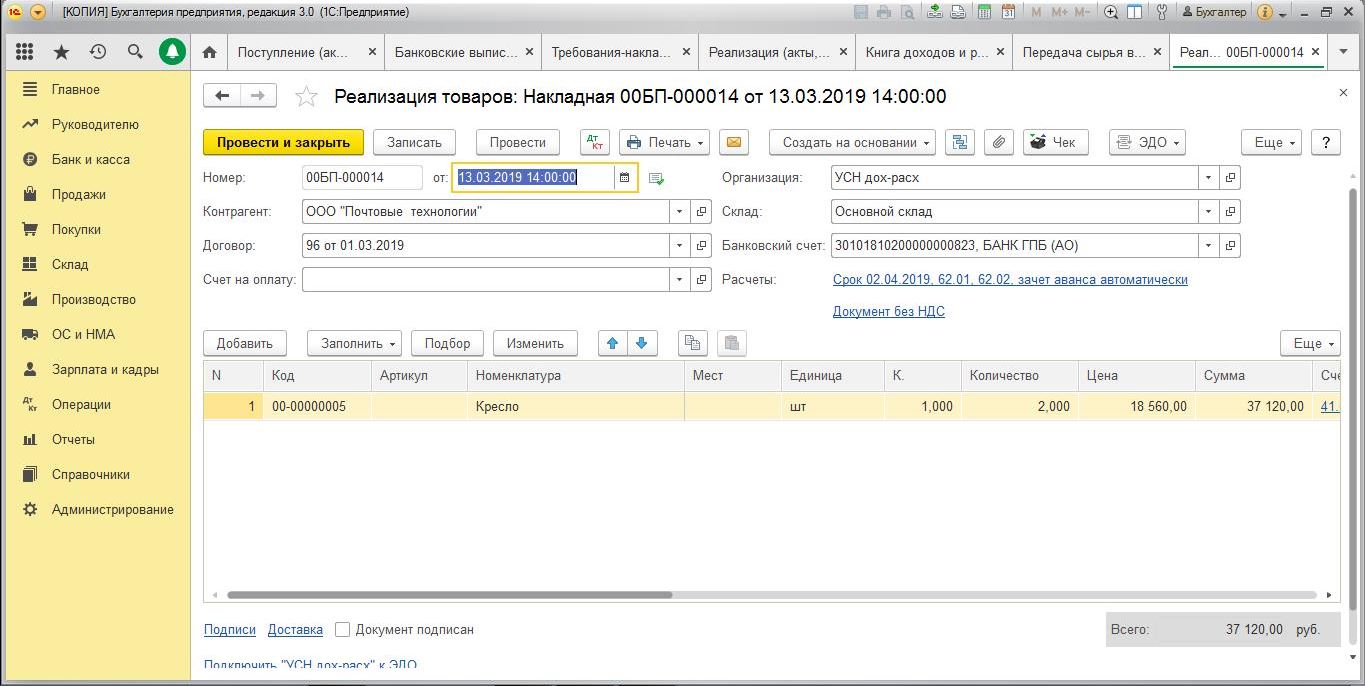Switch to the Книга доходов и расходов tab

point(926,52)
